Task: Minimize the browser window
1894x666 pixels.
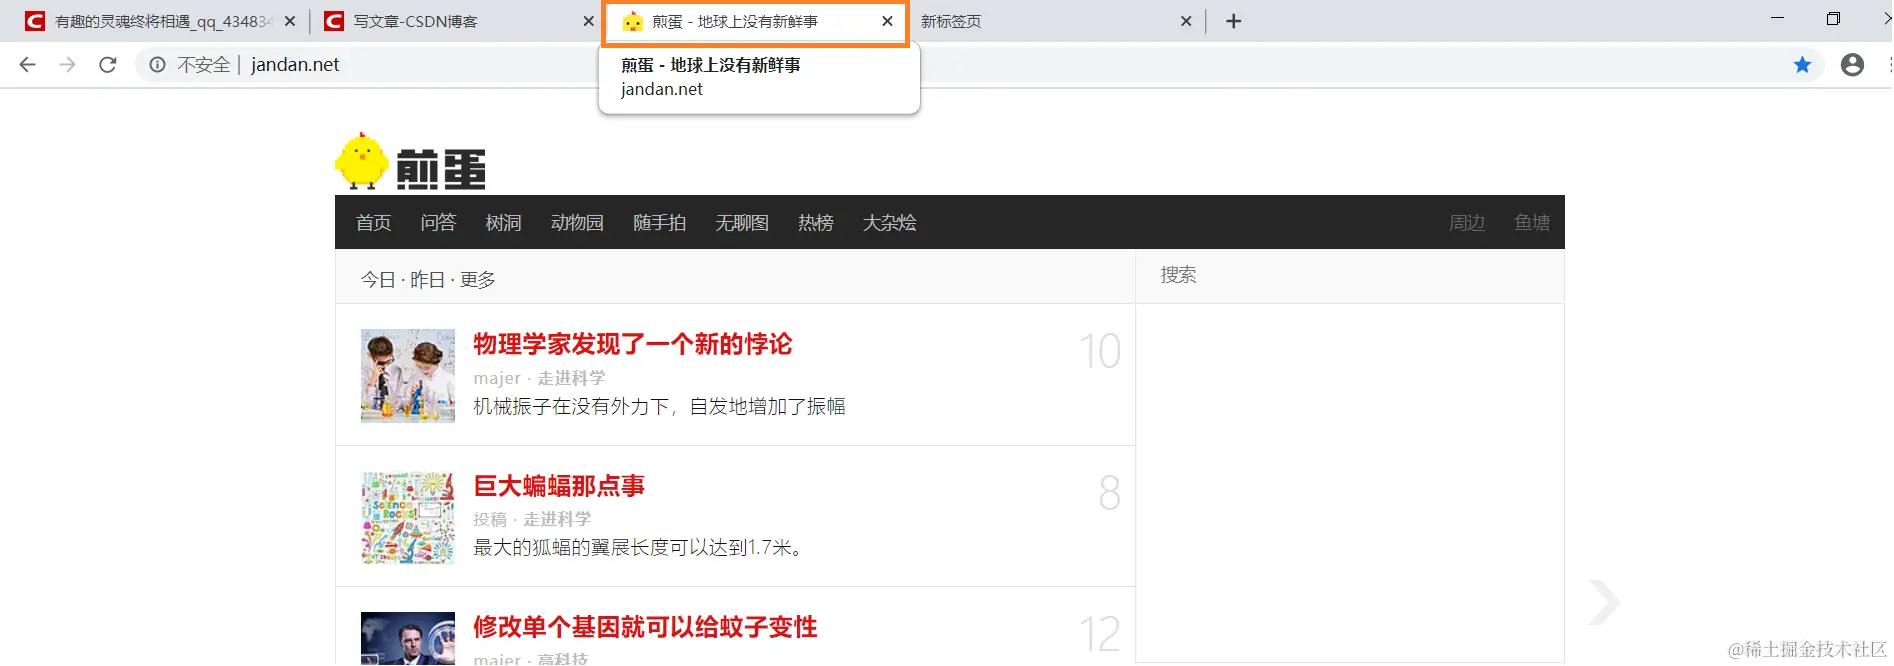Action: coord(1777,19)
